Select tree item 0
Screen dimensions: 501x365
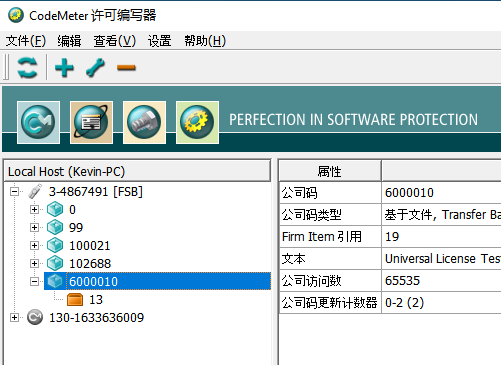pos(72,210)
